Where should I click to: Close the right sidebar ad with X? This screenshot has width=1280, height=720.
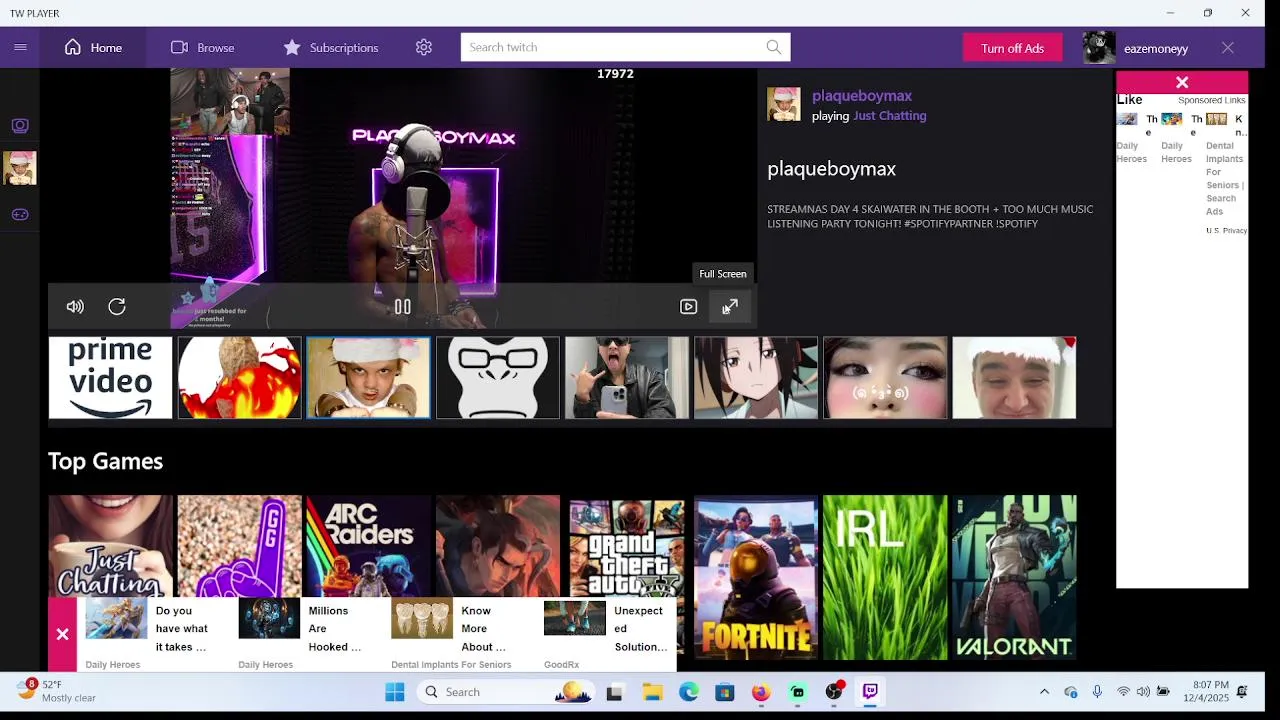[x=1182, y=83]
